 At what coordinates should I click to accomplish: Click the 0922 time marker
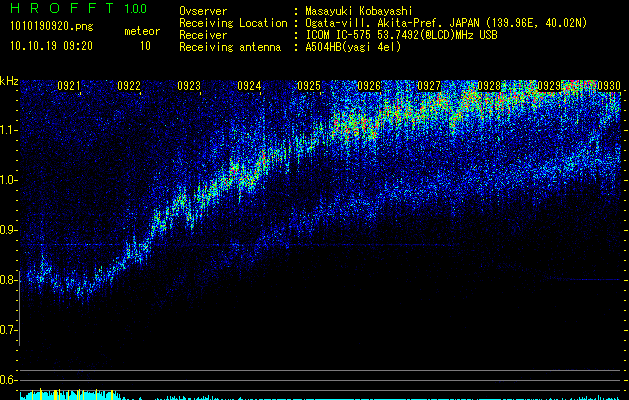click(x=129, y=86)
